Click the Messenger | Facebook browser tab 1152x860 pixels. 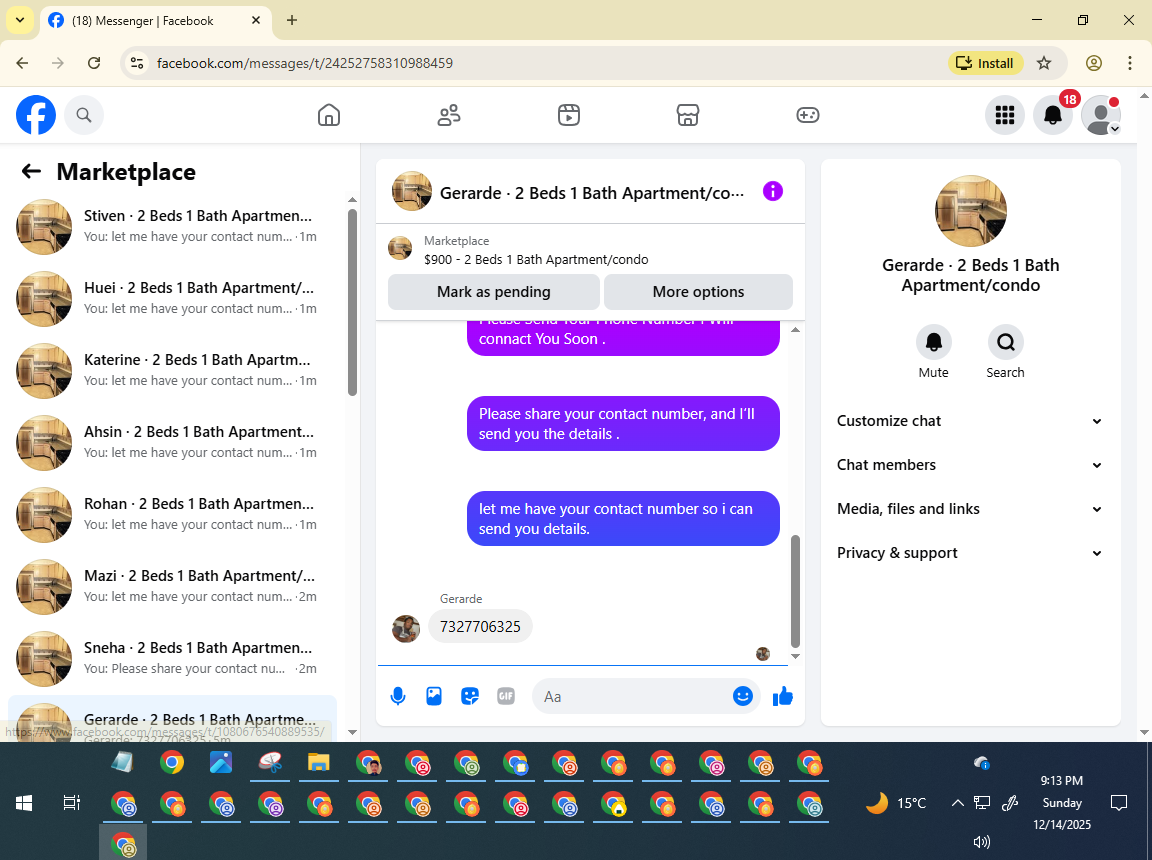[x=156, y=21]
